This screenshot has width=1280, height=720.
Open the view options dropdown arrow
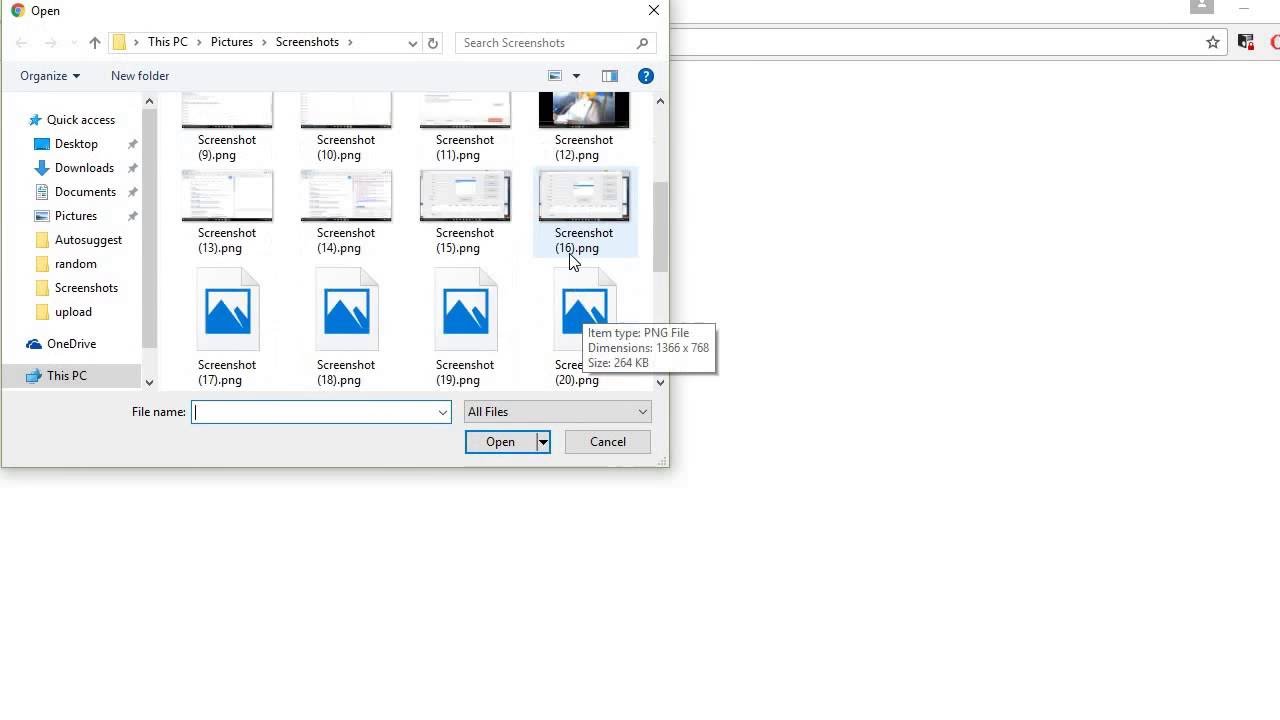tap(576, 76)
